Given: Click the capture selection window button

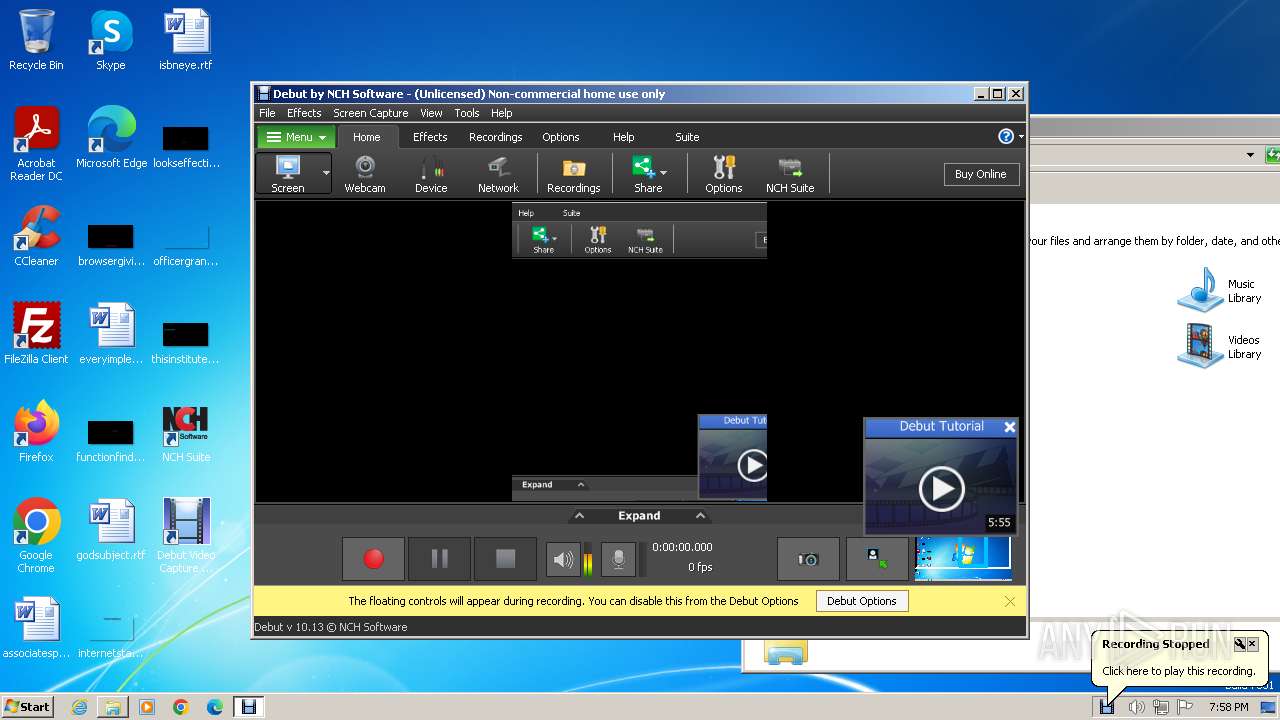Looking at the screenshot, I should pos(877,559).
